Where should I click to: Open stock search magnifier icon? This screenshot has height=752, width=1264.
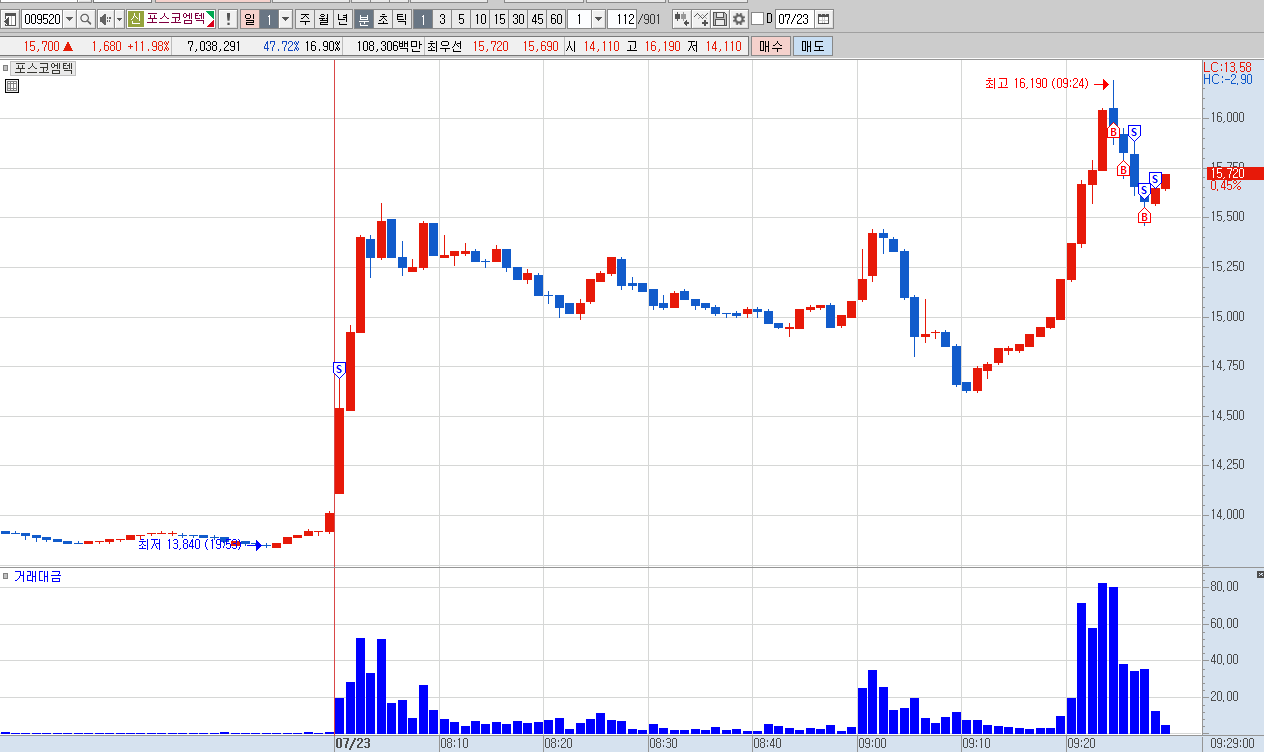tap(85, 19)
